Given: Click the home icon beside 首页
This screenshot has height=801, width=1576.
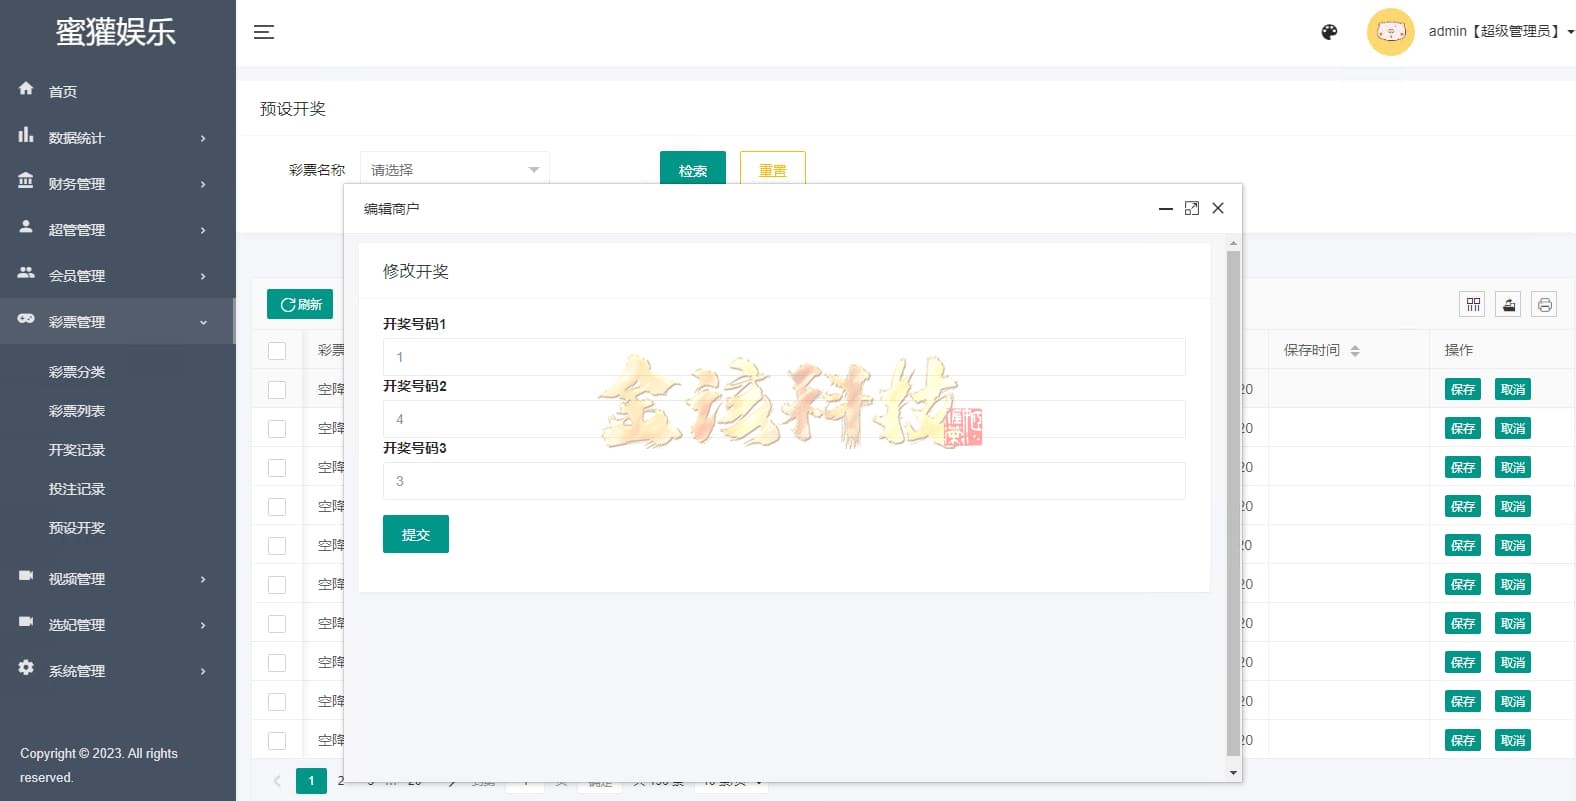Looking at the screenshot, I should [26, 89].
